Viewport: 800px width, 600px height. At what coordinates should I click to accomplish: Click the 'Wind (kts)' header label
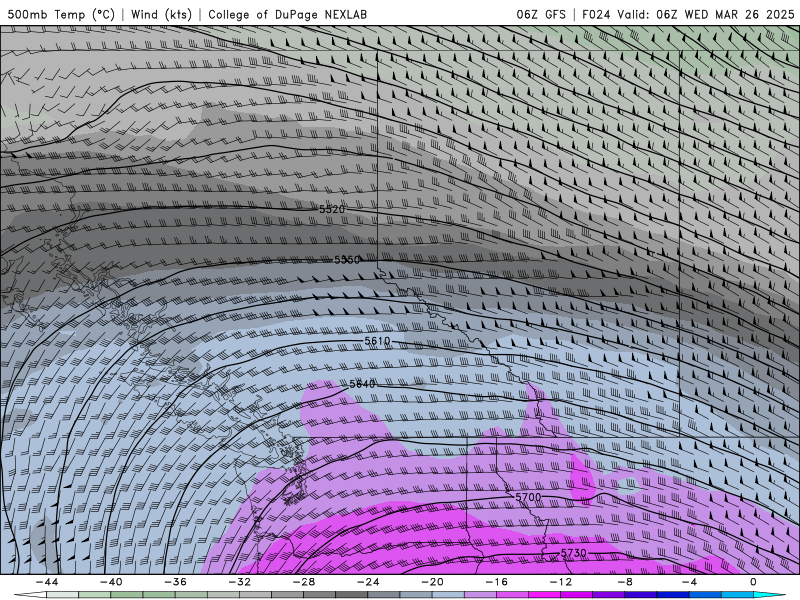(161, 14)
